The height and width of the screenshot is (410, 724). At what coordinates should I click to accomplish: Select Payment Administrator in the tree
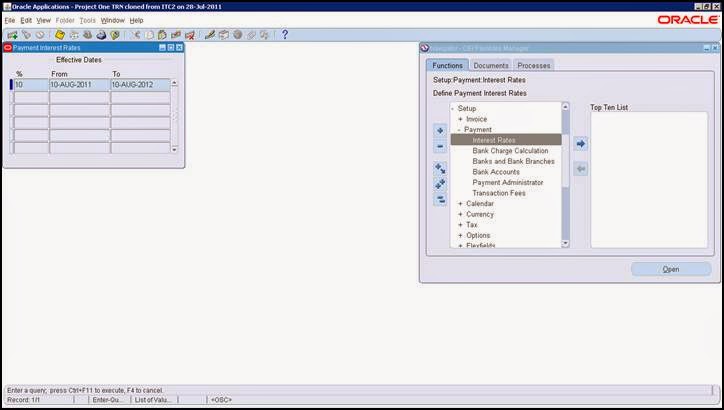508,183
